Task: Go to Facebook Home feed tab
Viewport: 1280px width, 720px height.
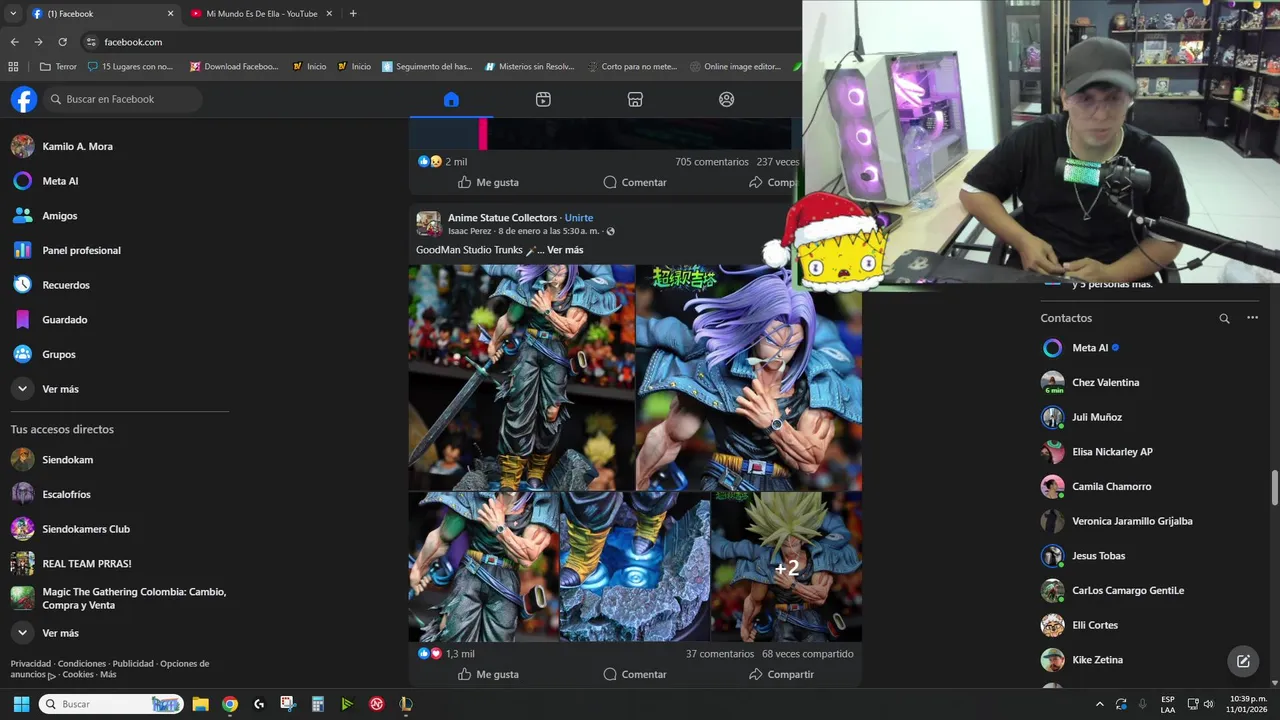Action: click(x=451, y=99)
